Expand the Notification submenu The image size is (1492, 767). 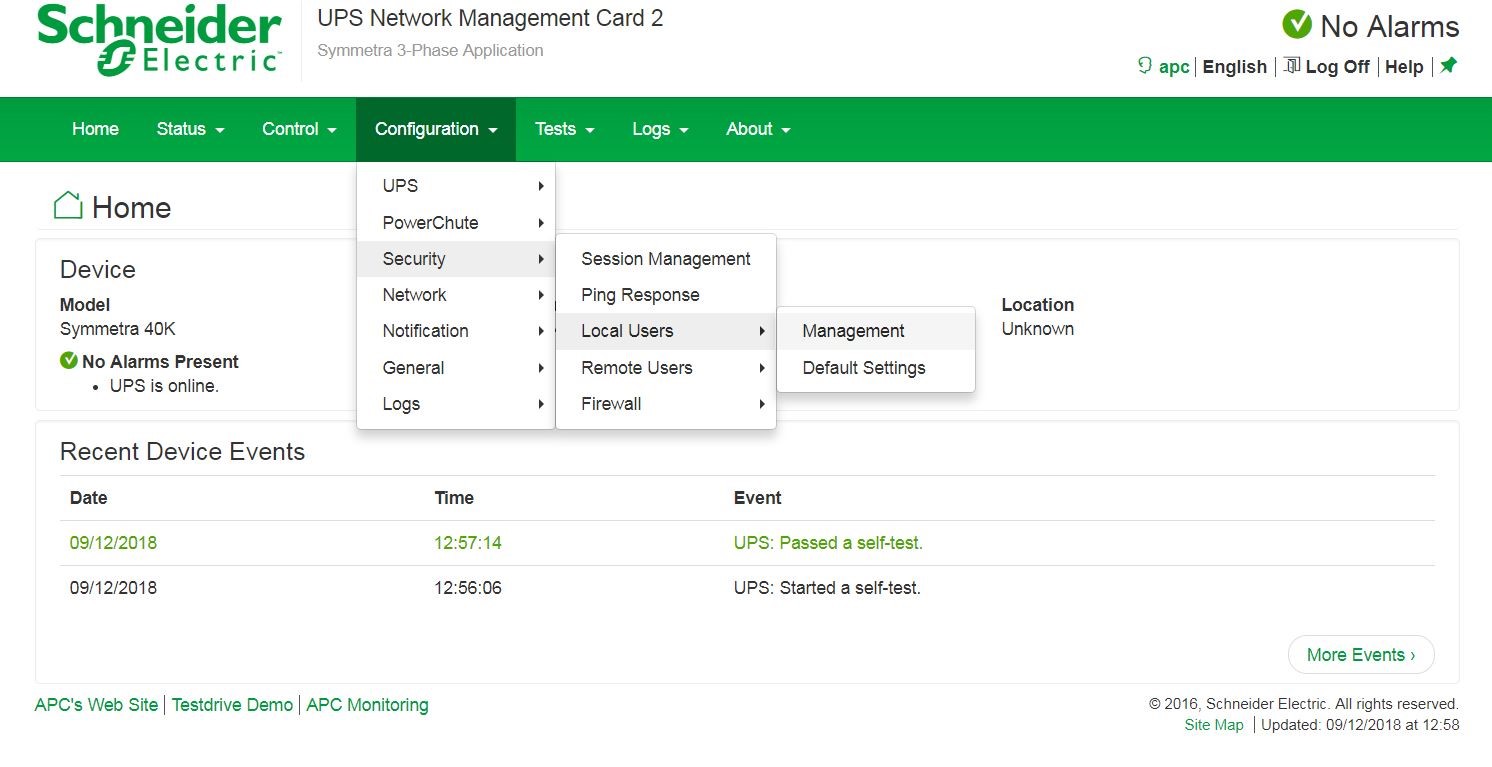pos(456,331)
